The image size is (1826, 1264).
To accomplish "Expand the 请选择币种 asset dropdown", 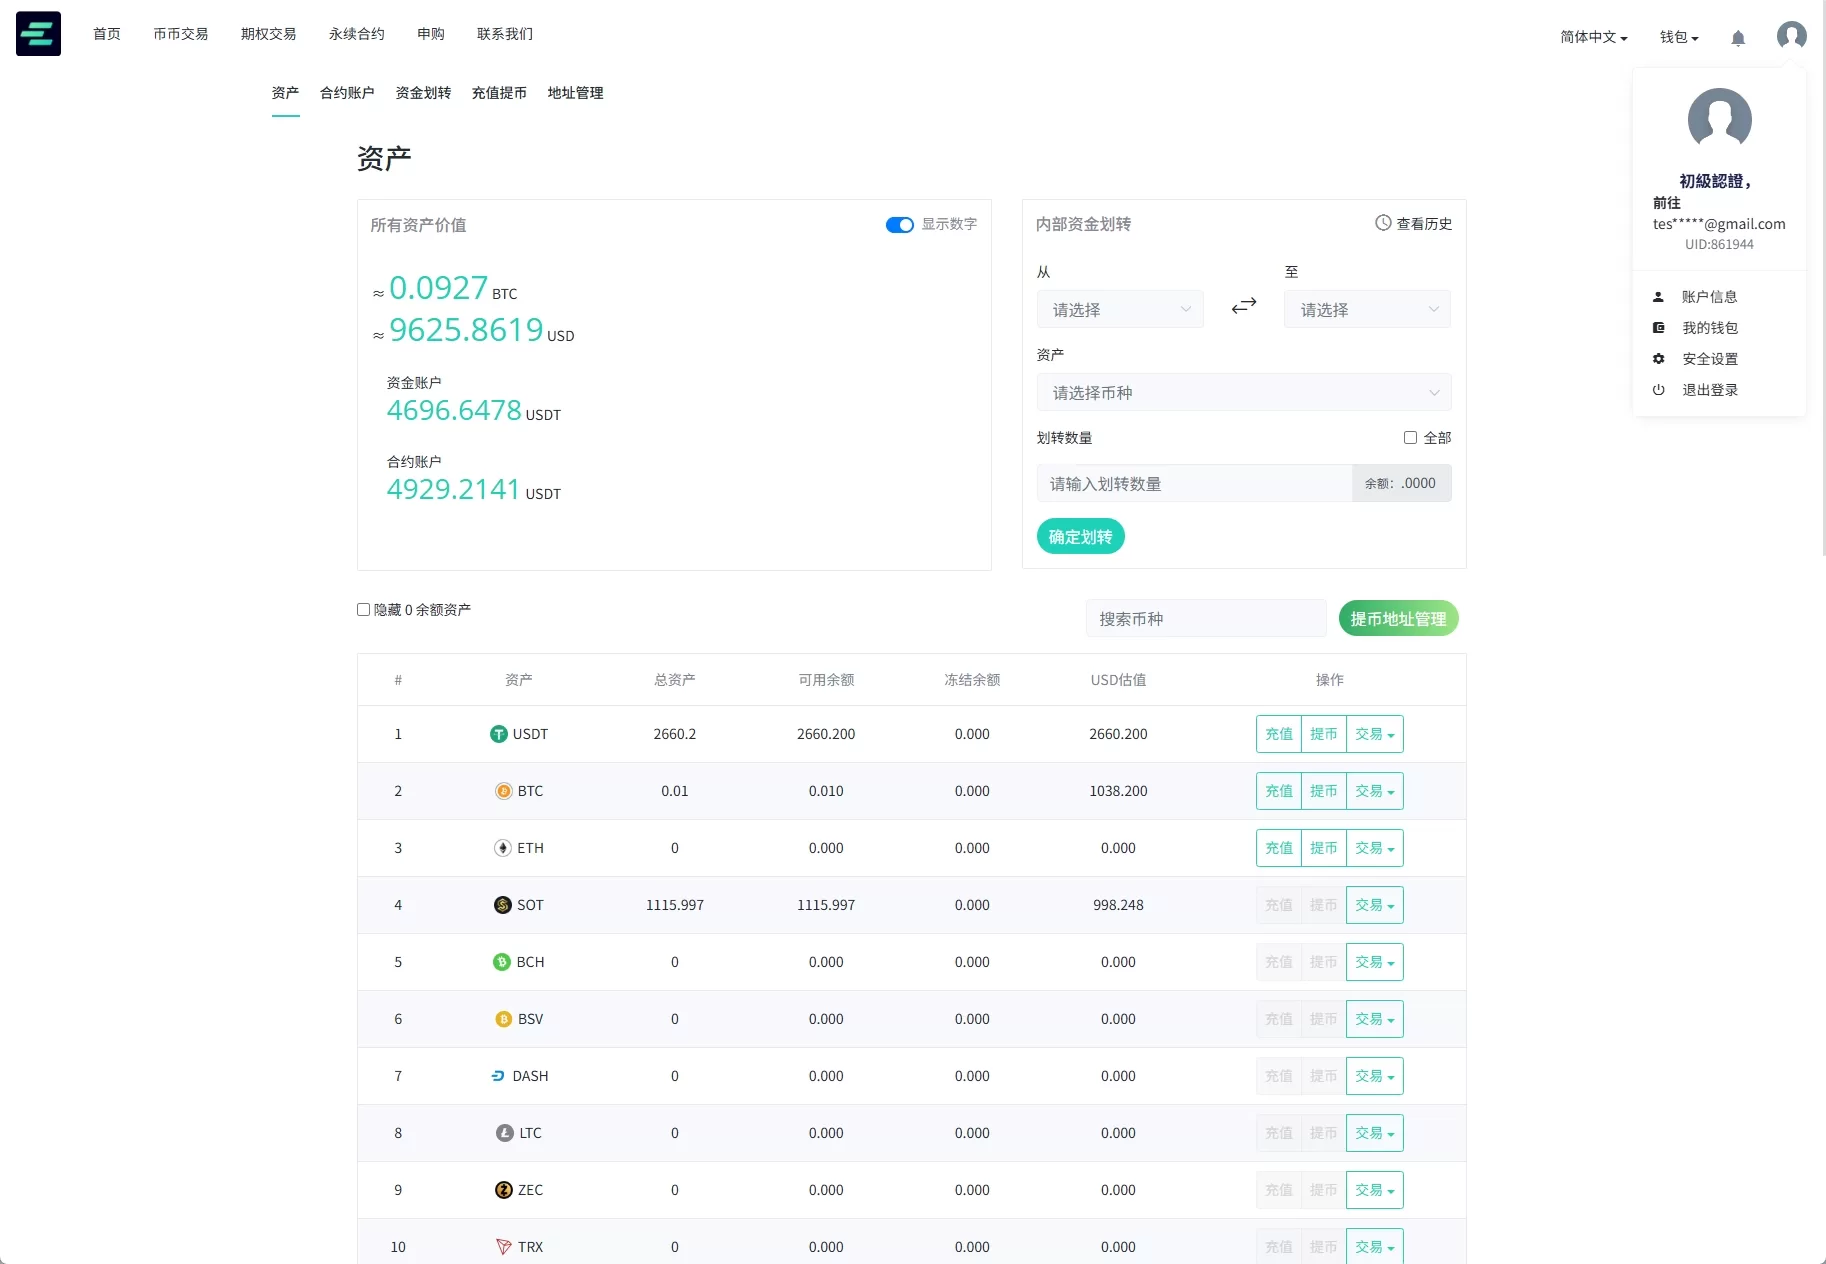I will pos(1243,393).
